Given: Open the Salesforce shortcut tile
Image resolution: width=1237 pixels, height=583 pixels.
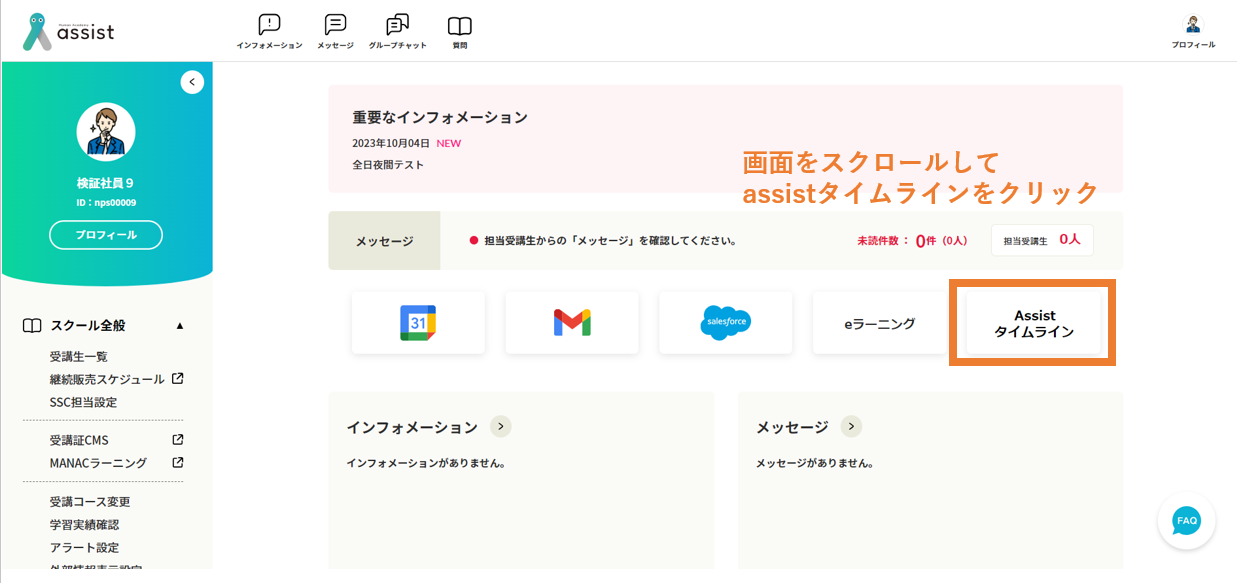Looking at the screenshot, I should pos(725,323).
